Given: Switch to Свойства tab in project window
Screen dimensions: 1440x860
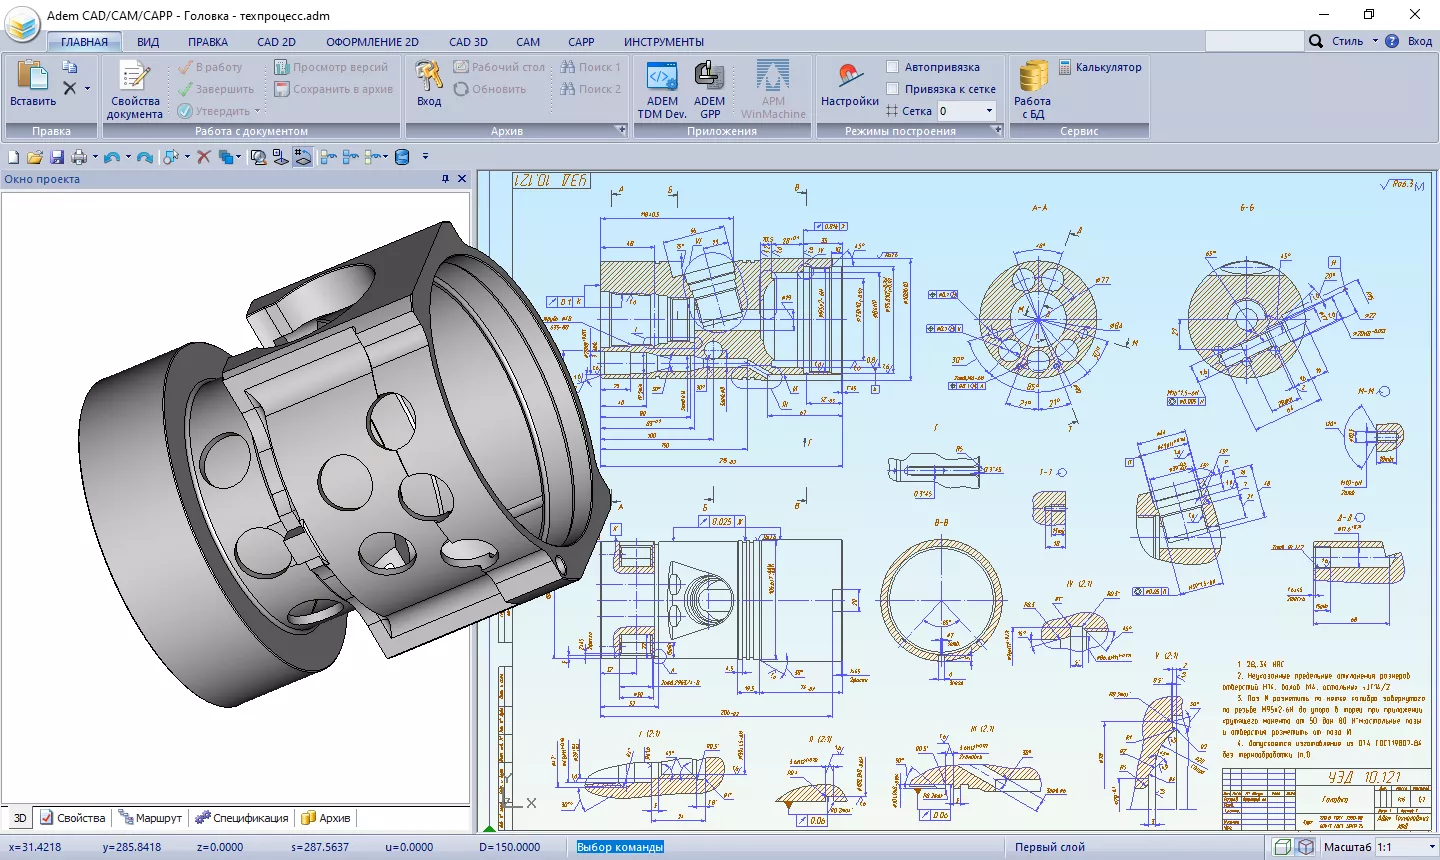Looking at the screenshot, I should point(72,818).
